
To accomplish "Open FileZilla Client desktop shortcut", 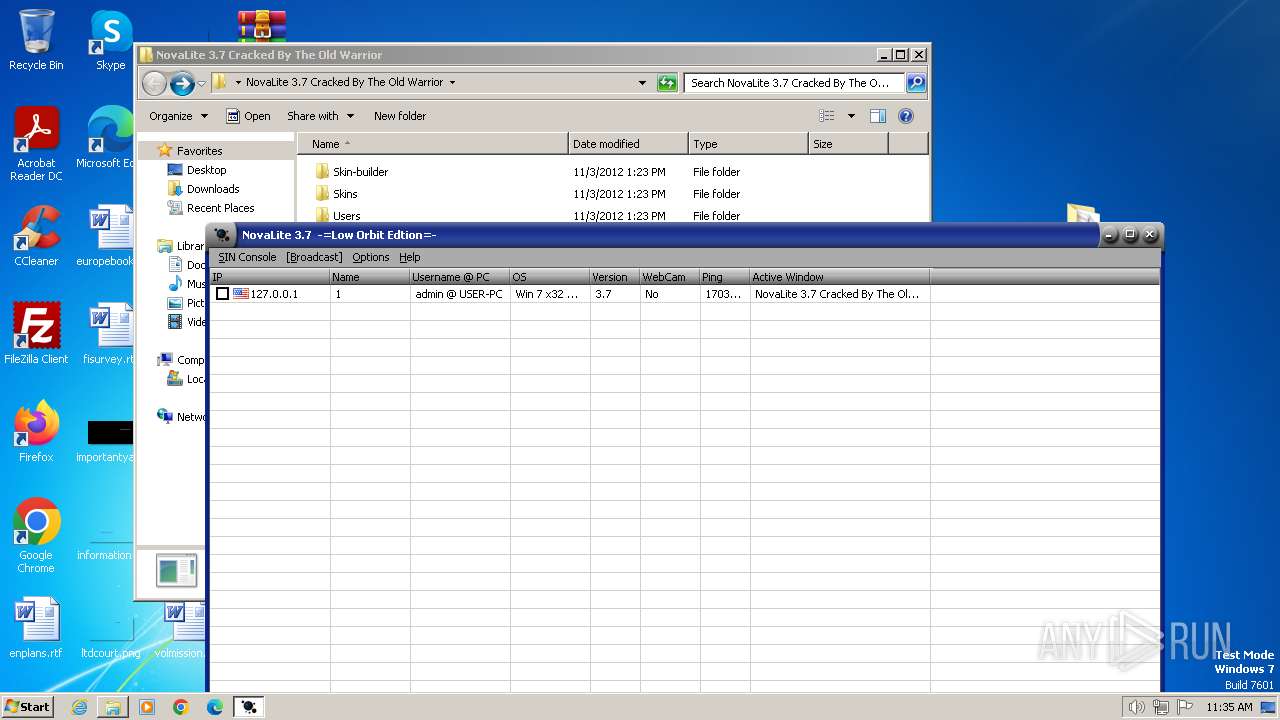I will tap(36, 334).
